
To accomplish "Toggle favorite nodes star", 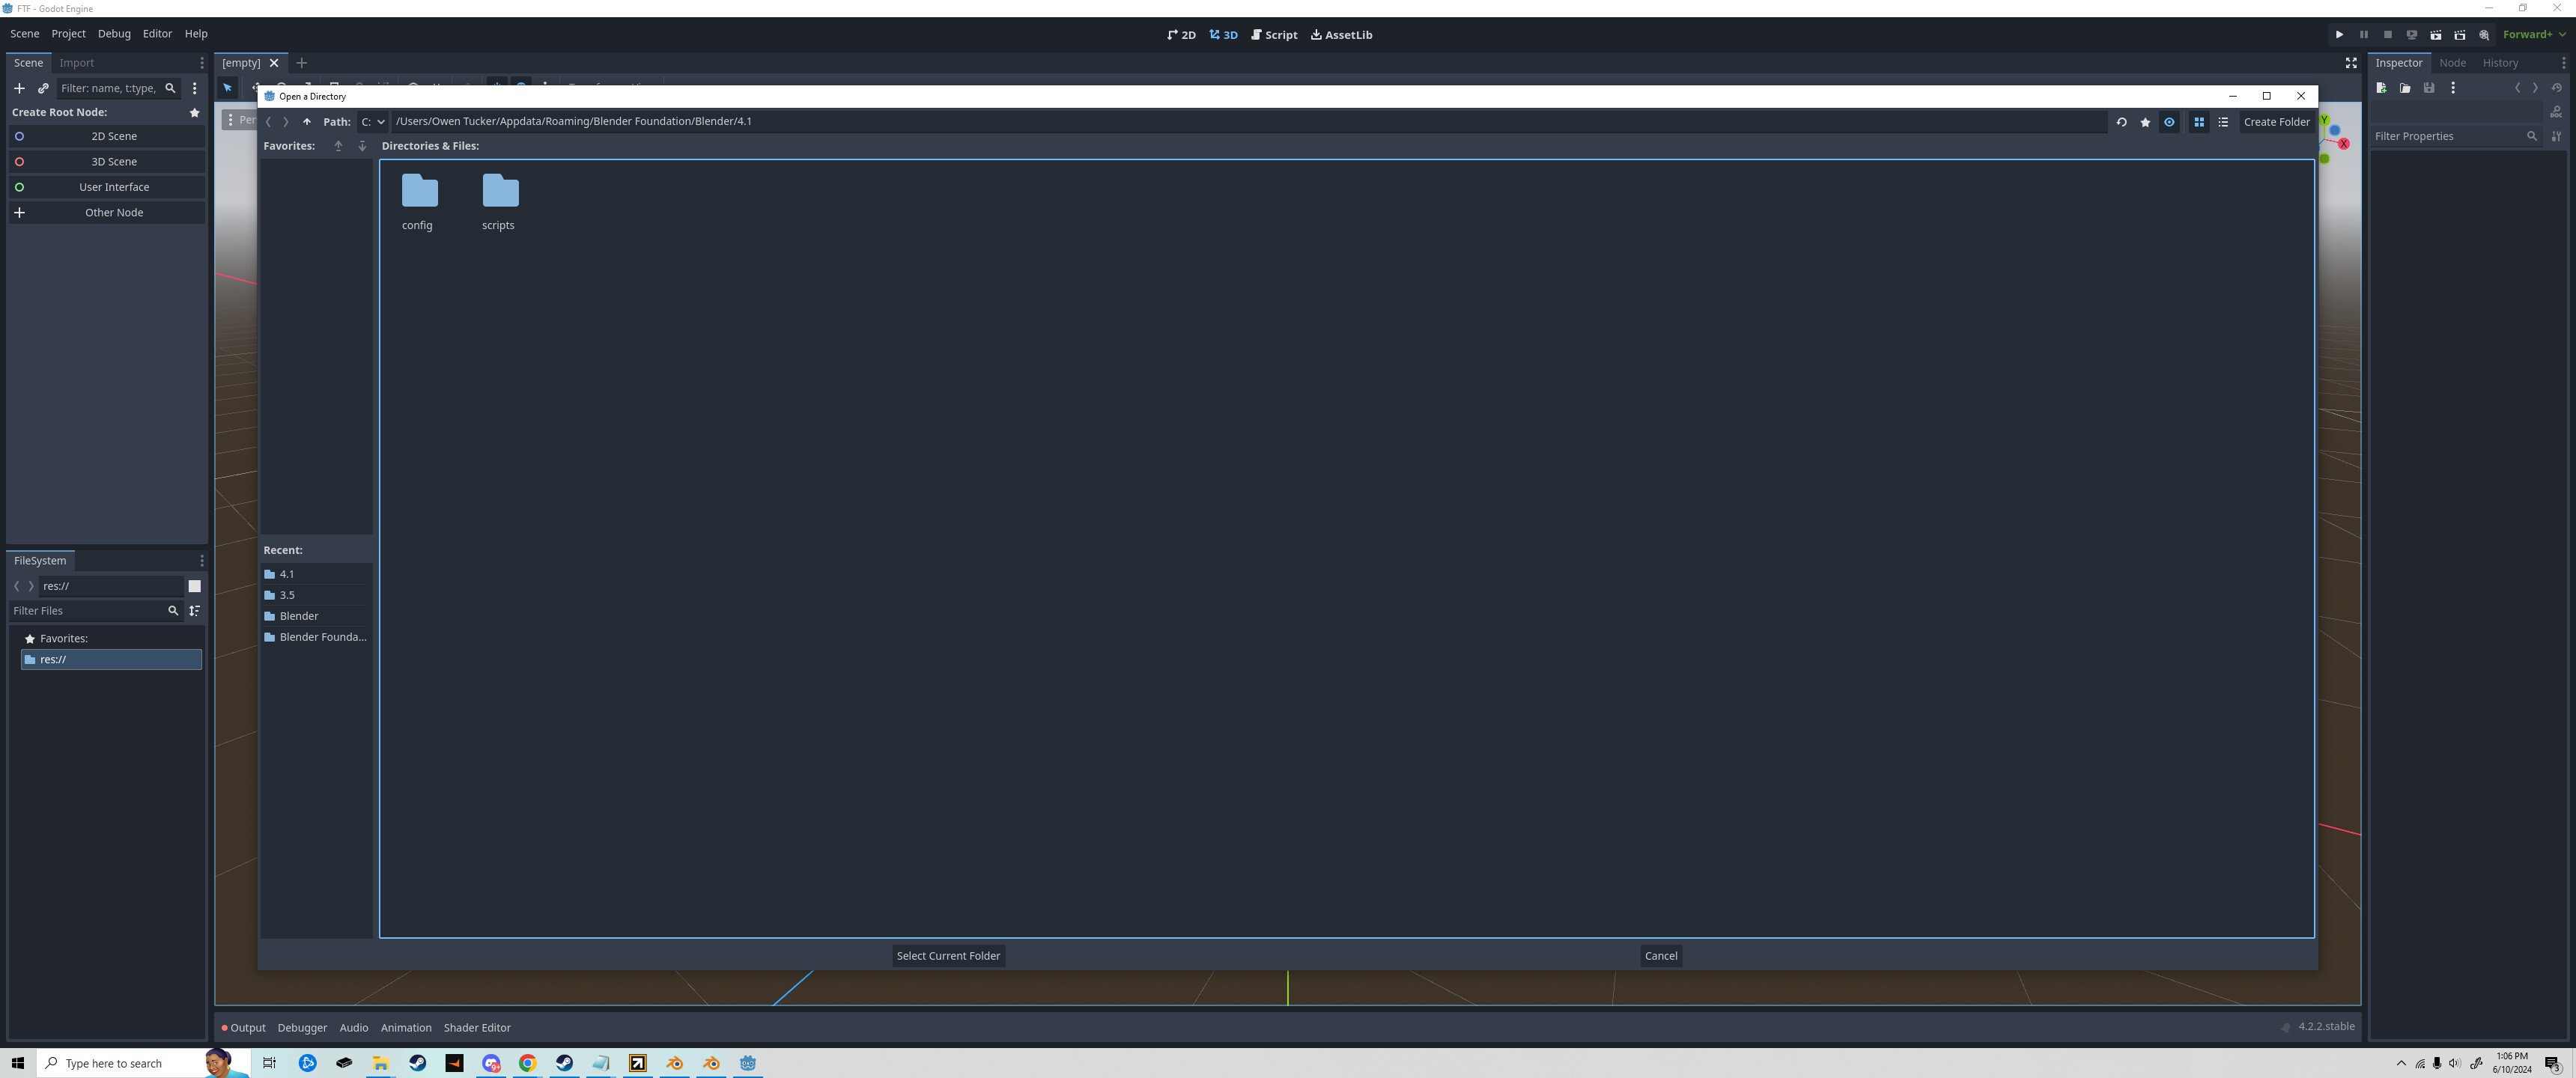I will [195, 113].
